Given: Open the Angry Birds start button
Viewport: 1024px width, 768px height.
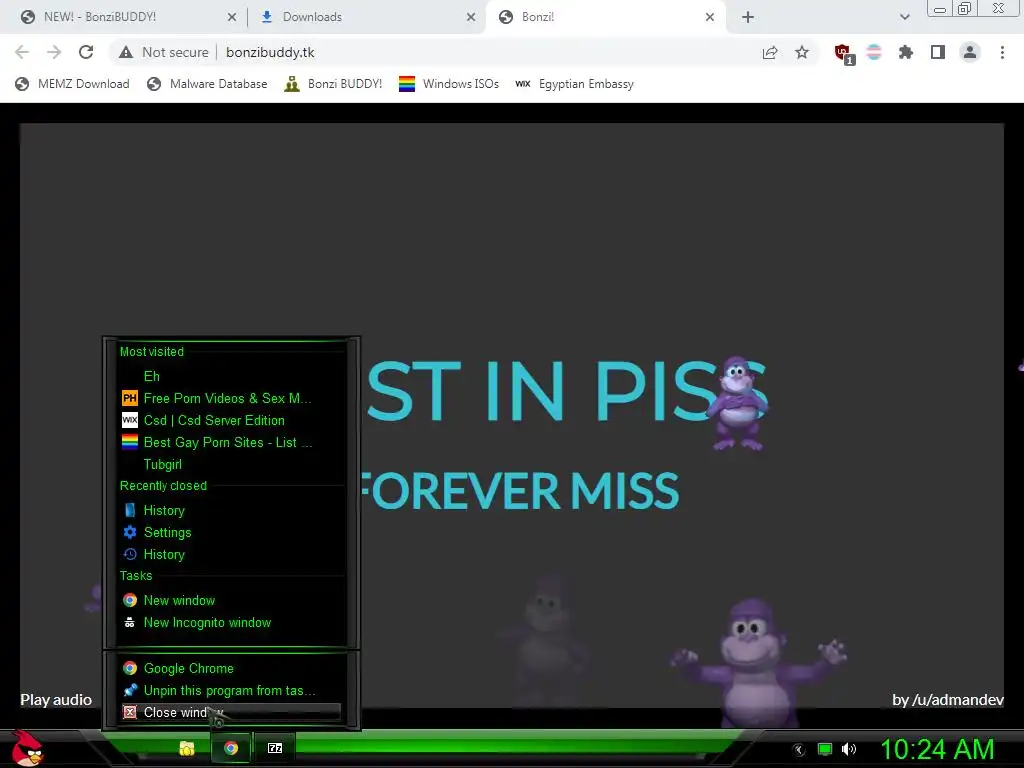Looking at the screenshot, I should pos(27,748).
